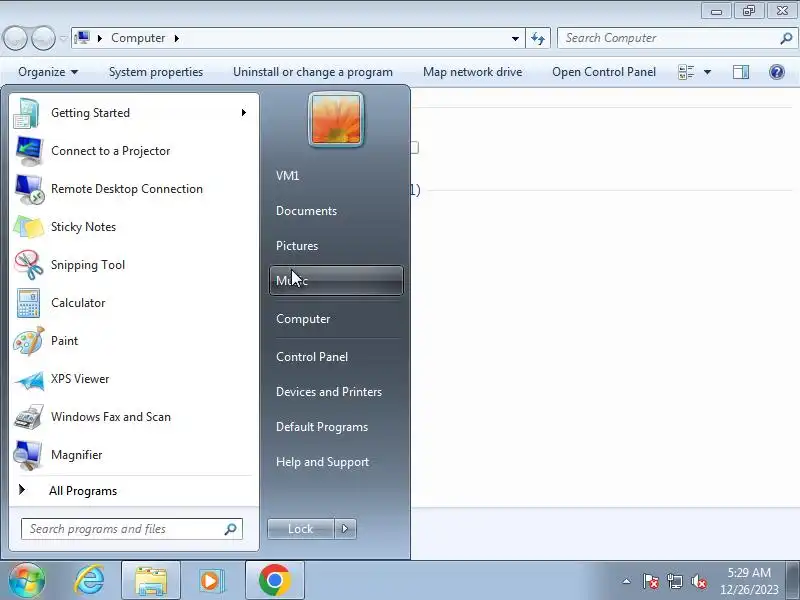Image resolution: width=800 pixels, height=600 pixels.
Task: Click the Back navigation button
Action: 15,38
